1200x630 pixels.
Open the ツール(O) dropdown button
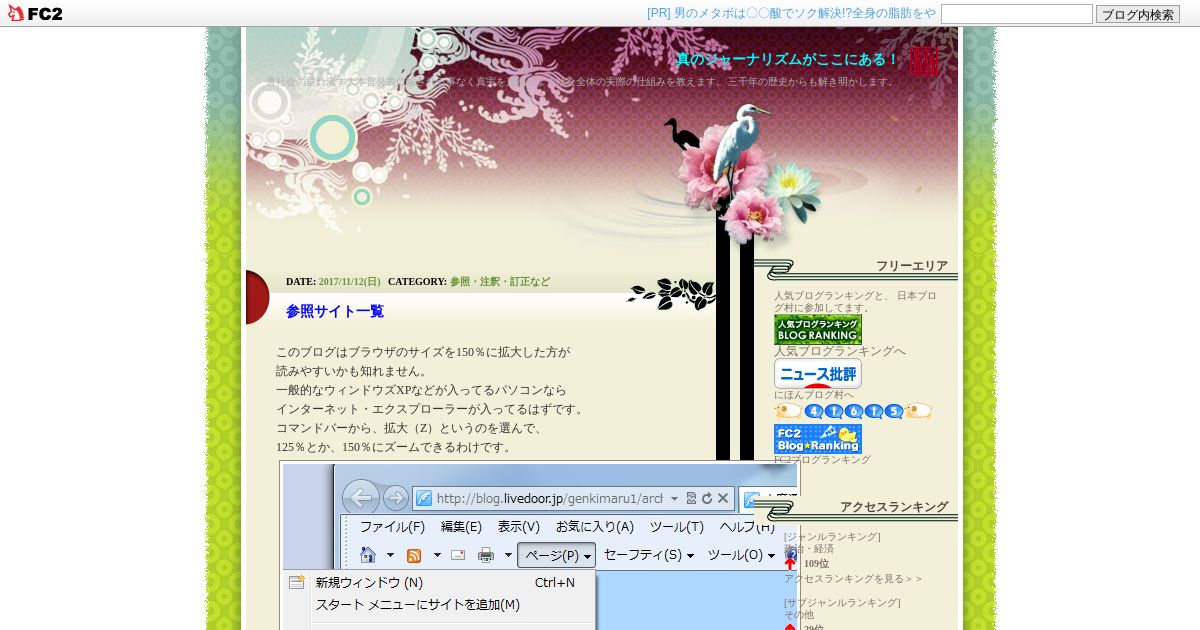pyautogui.click(x=741, y=555)
